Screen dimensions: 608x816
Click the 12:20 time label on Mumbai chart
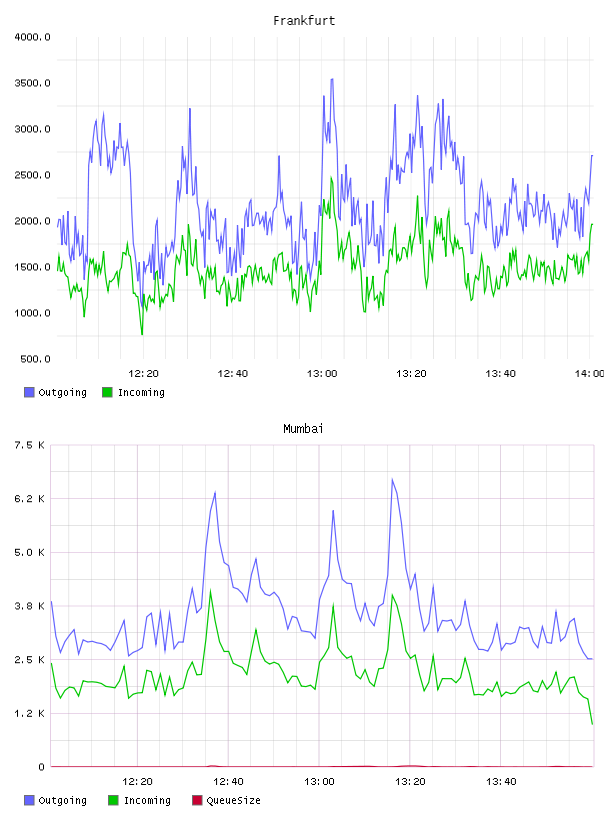(x=137, y=782)
